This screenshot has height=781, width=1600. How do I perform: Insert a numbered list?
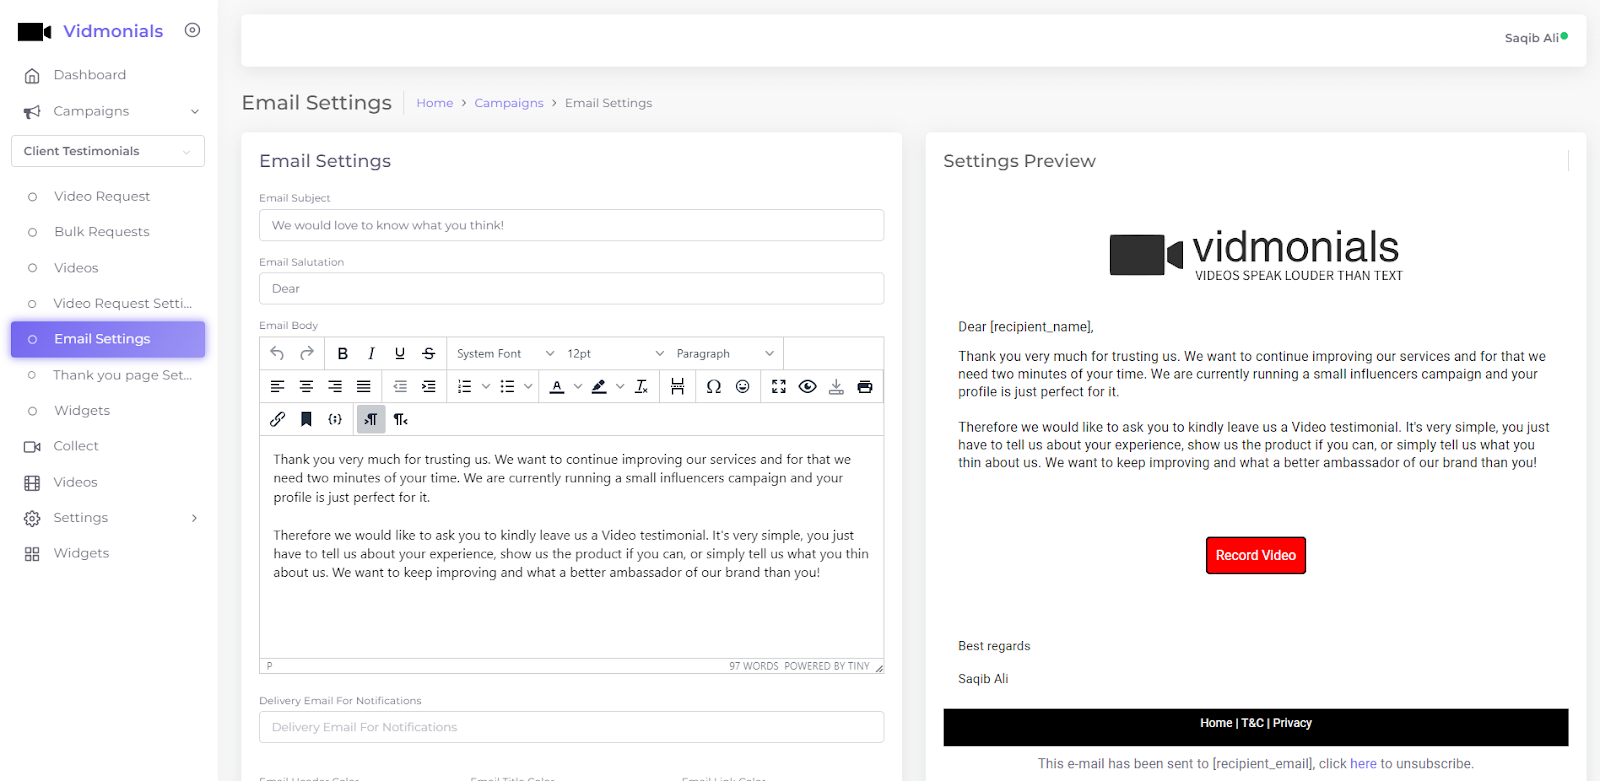[x=465, y=387]
